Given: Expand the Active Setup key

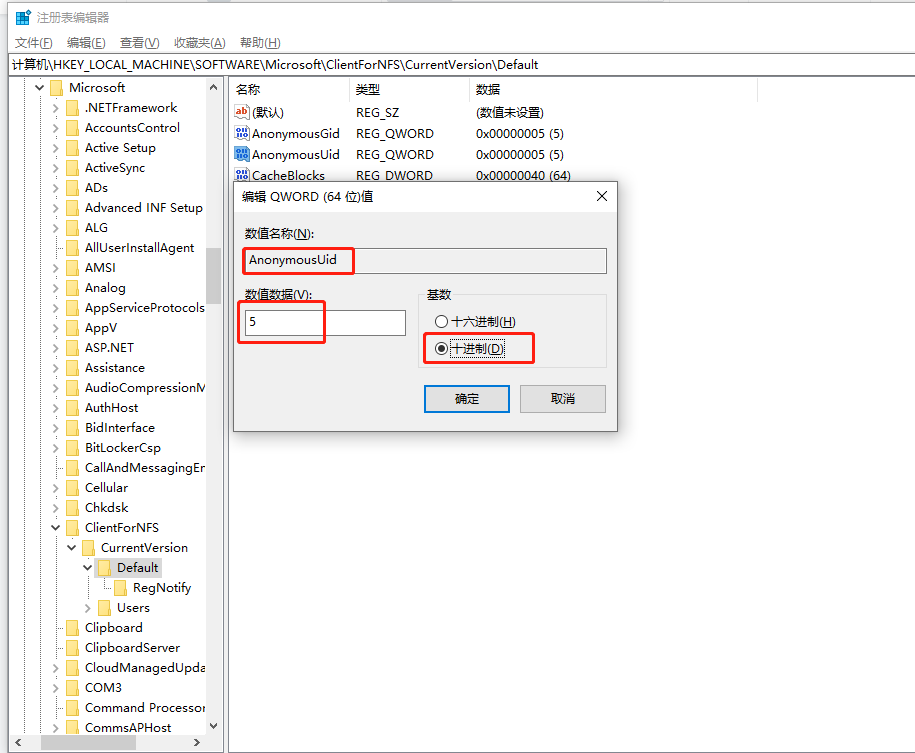Looking at the screenshot, I should (55, 148).
